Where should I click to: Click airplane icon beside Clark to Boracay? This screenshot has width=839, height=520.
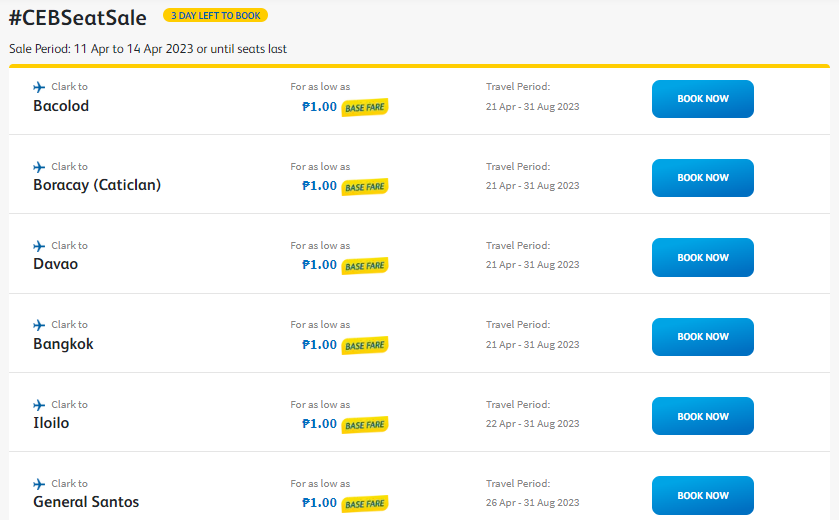pyautogui.click(x=39, y=167)
